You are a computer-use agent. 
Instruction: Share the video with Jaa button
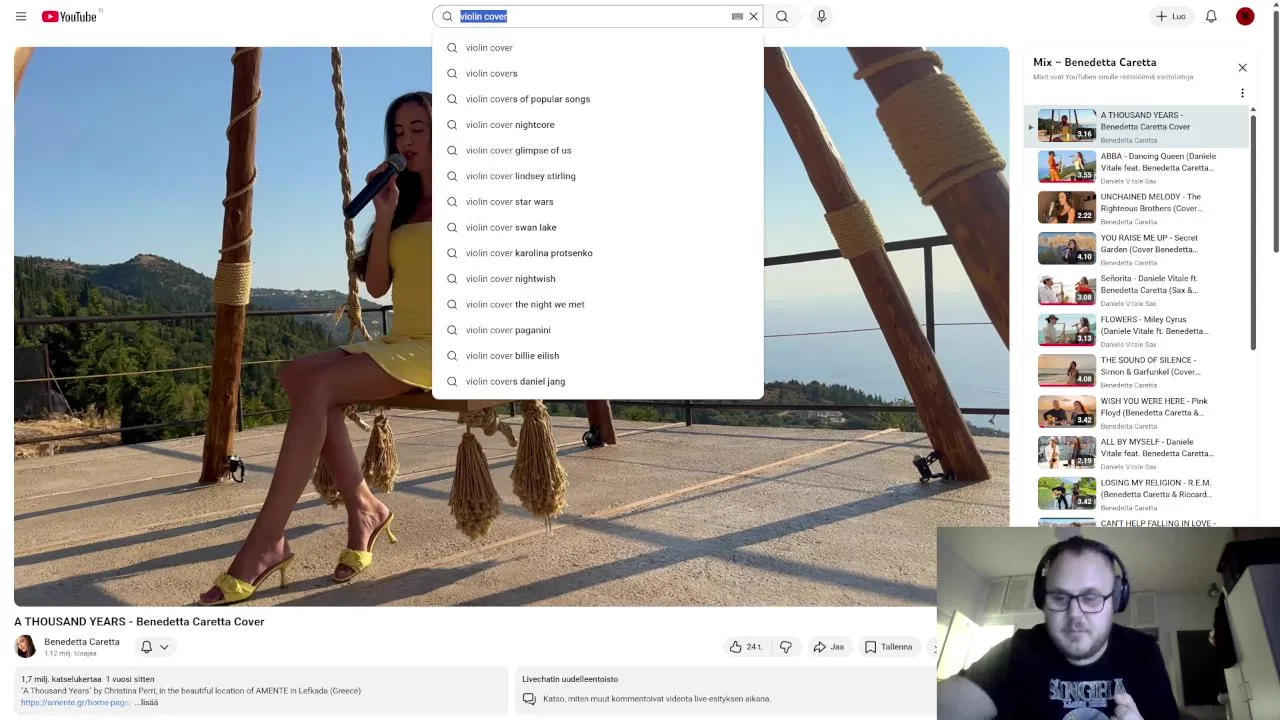tap(829, 647)
